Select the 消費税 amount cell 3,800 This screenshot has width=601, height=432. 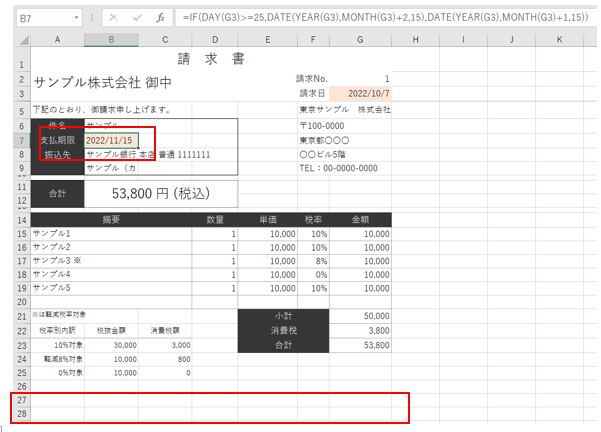click(360, 330)
